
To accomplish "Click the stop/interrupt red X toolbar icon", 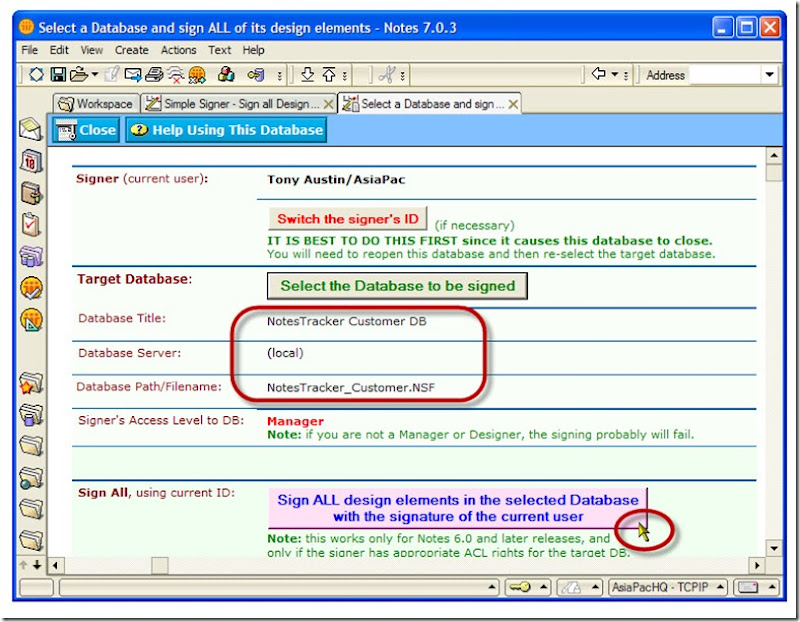I will click(x=176, y=75).
